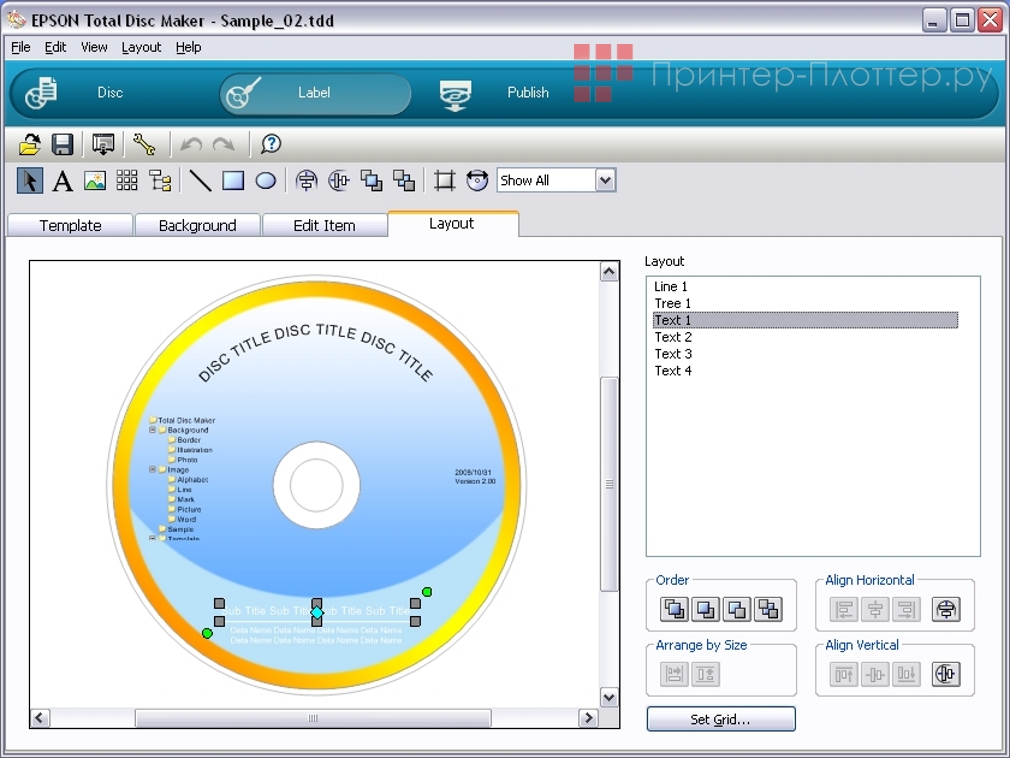Screen dimensions: 1010x758
Task: Switch to the Background tab
Action: (x=197, y=225)
